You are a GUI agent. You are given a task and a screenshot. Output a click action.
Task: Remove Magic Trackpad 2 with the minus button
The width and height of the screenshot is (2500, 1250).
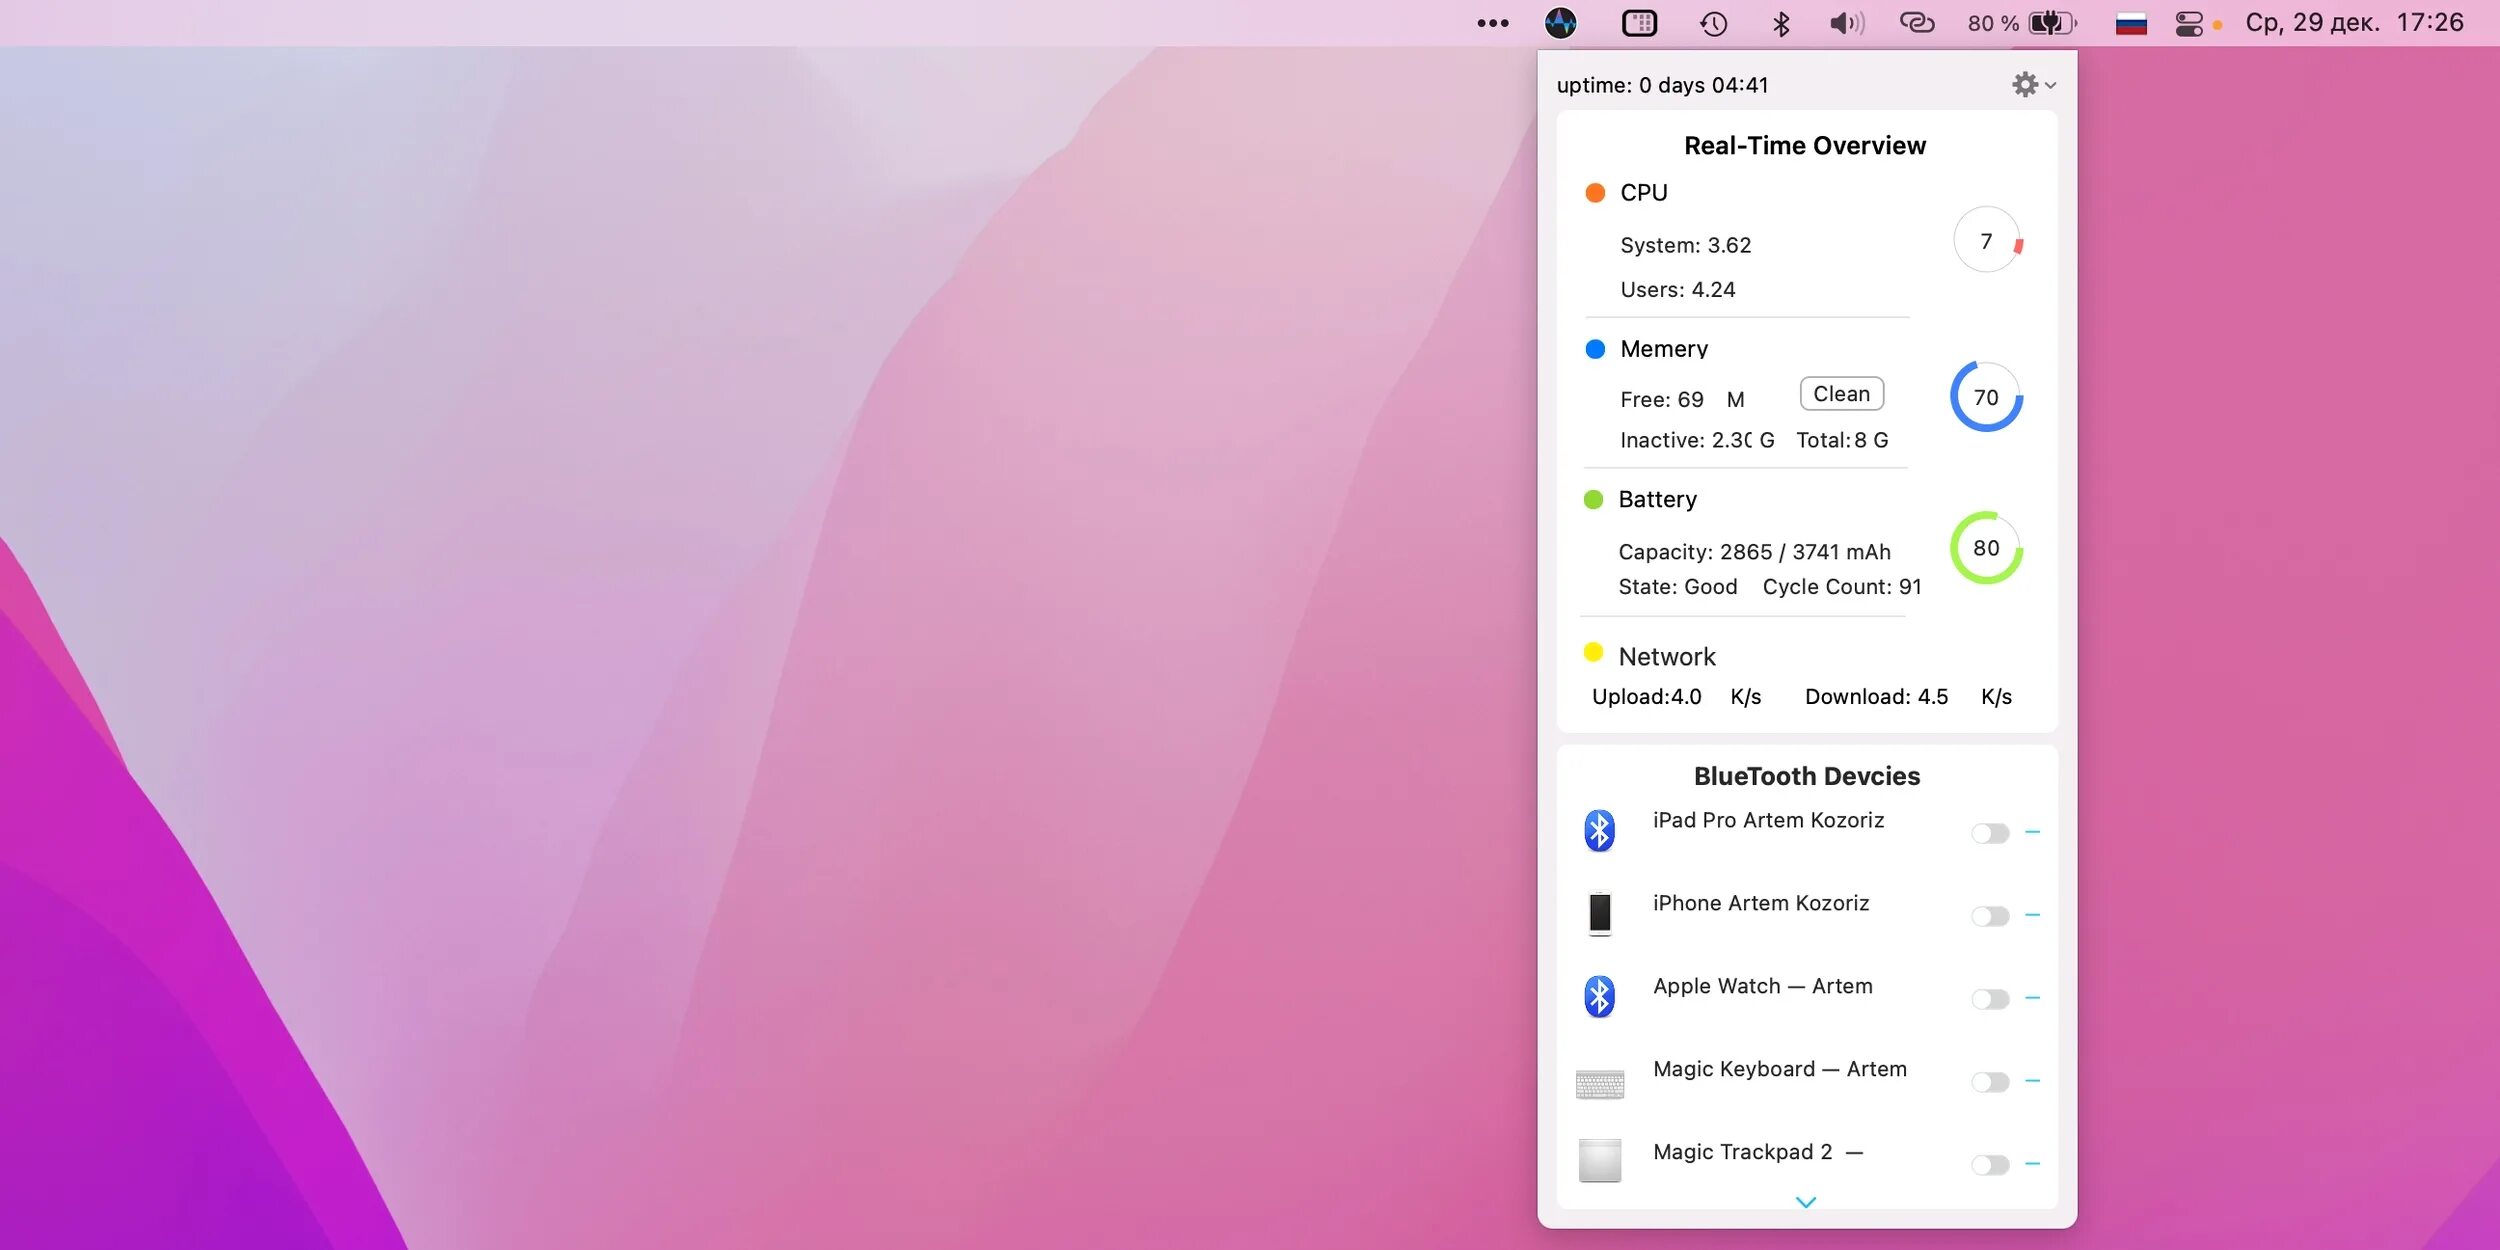point(2032,1164)
